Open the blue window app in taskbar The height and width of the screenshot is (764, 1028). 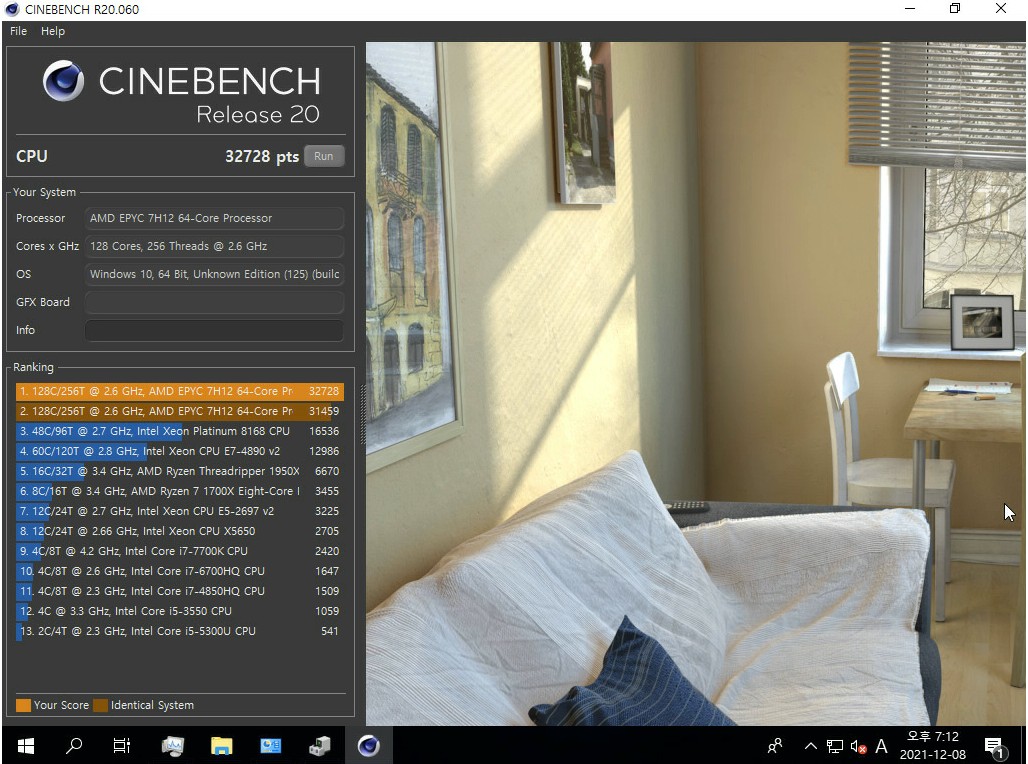tap(270, 746)
